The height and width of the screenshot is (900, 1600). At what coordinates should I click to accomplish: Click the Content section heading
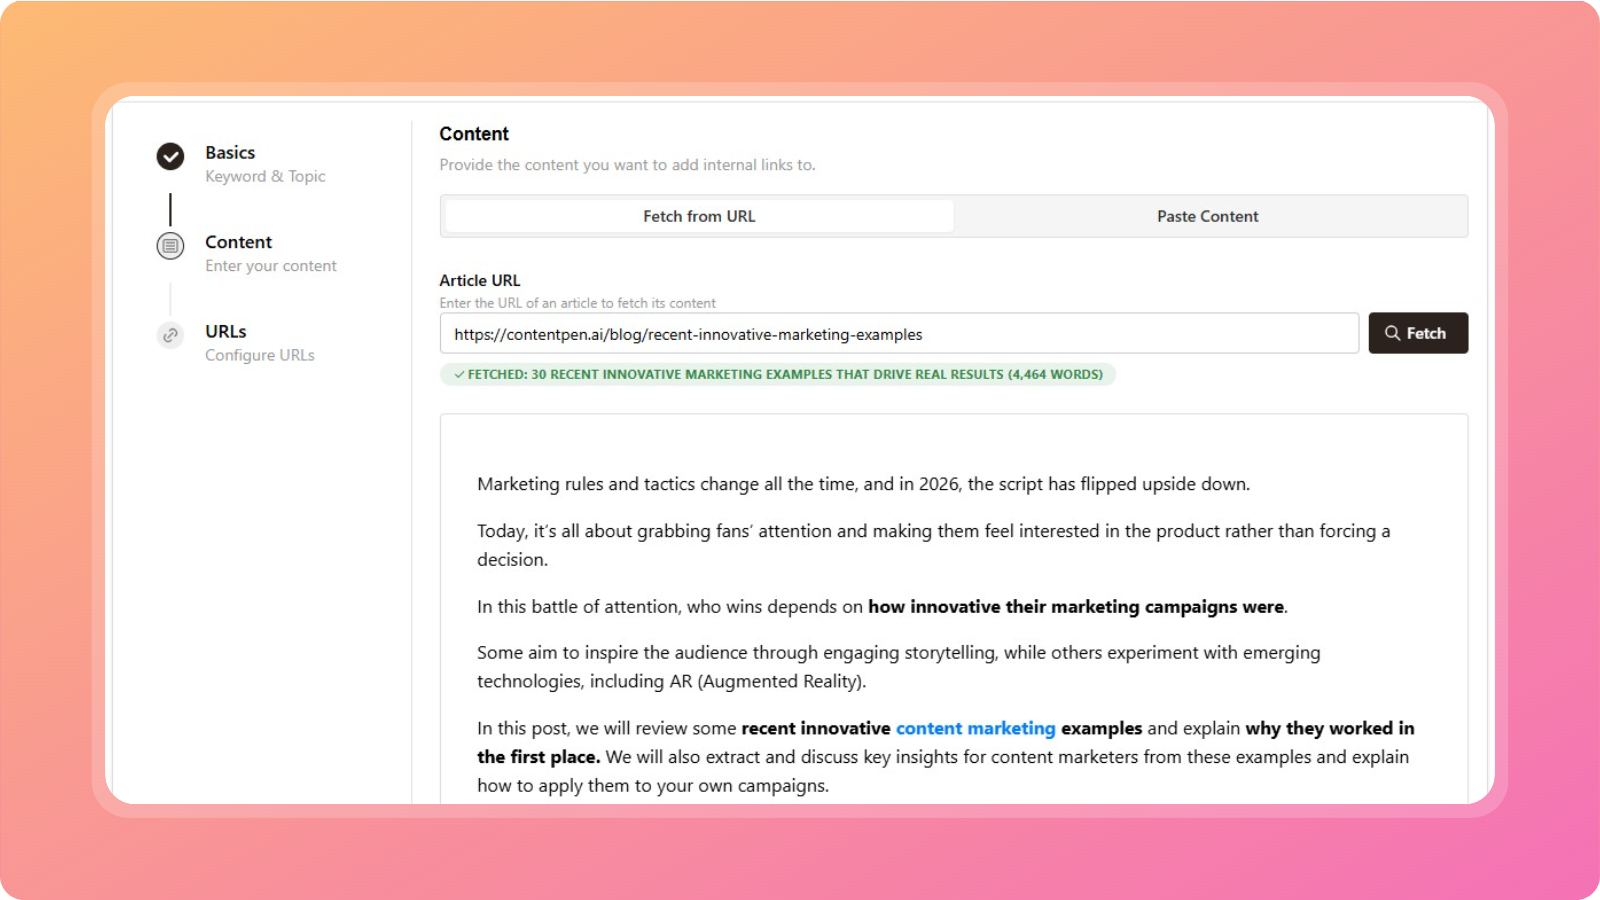pyautogui.click(x=474, y=133)
